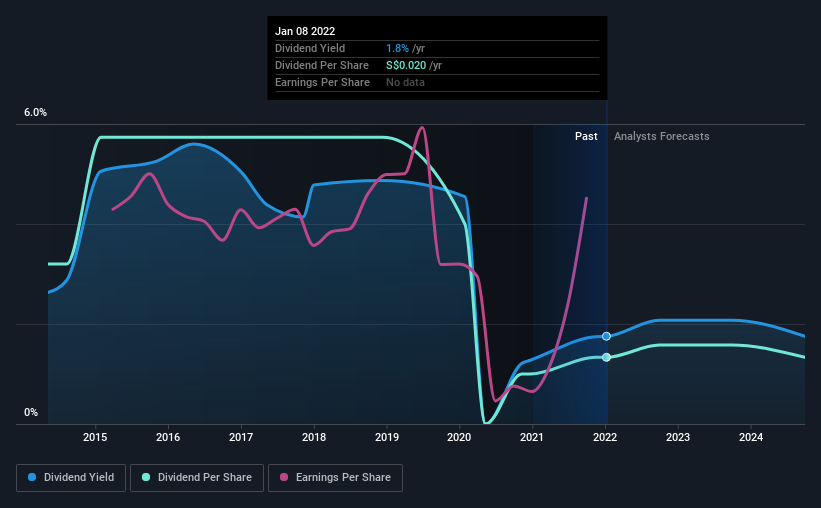This screenshot has width=821, height=508.
Task: Click the 6.0% y-axis label
Action: (x=35, y=113)
